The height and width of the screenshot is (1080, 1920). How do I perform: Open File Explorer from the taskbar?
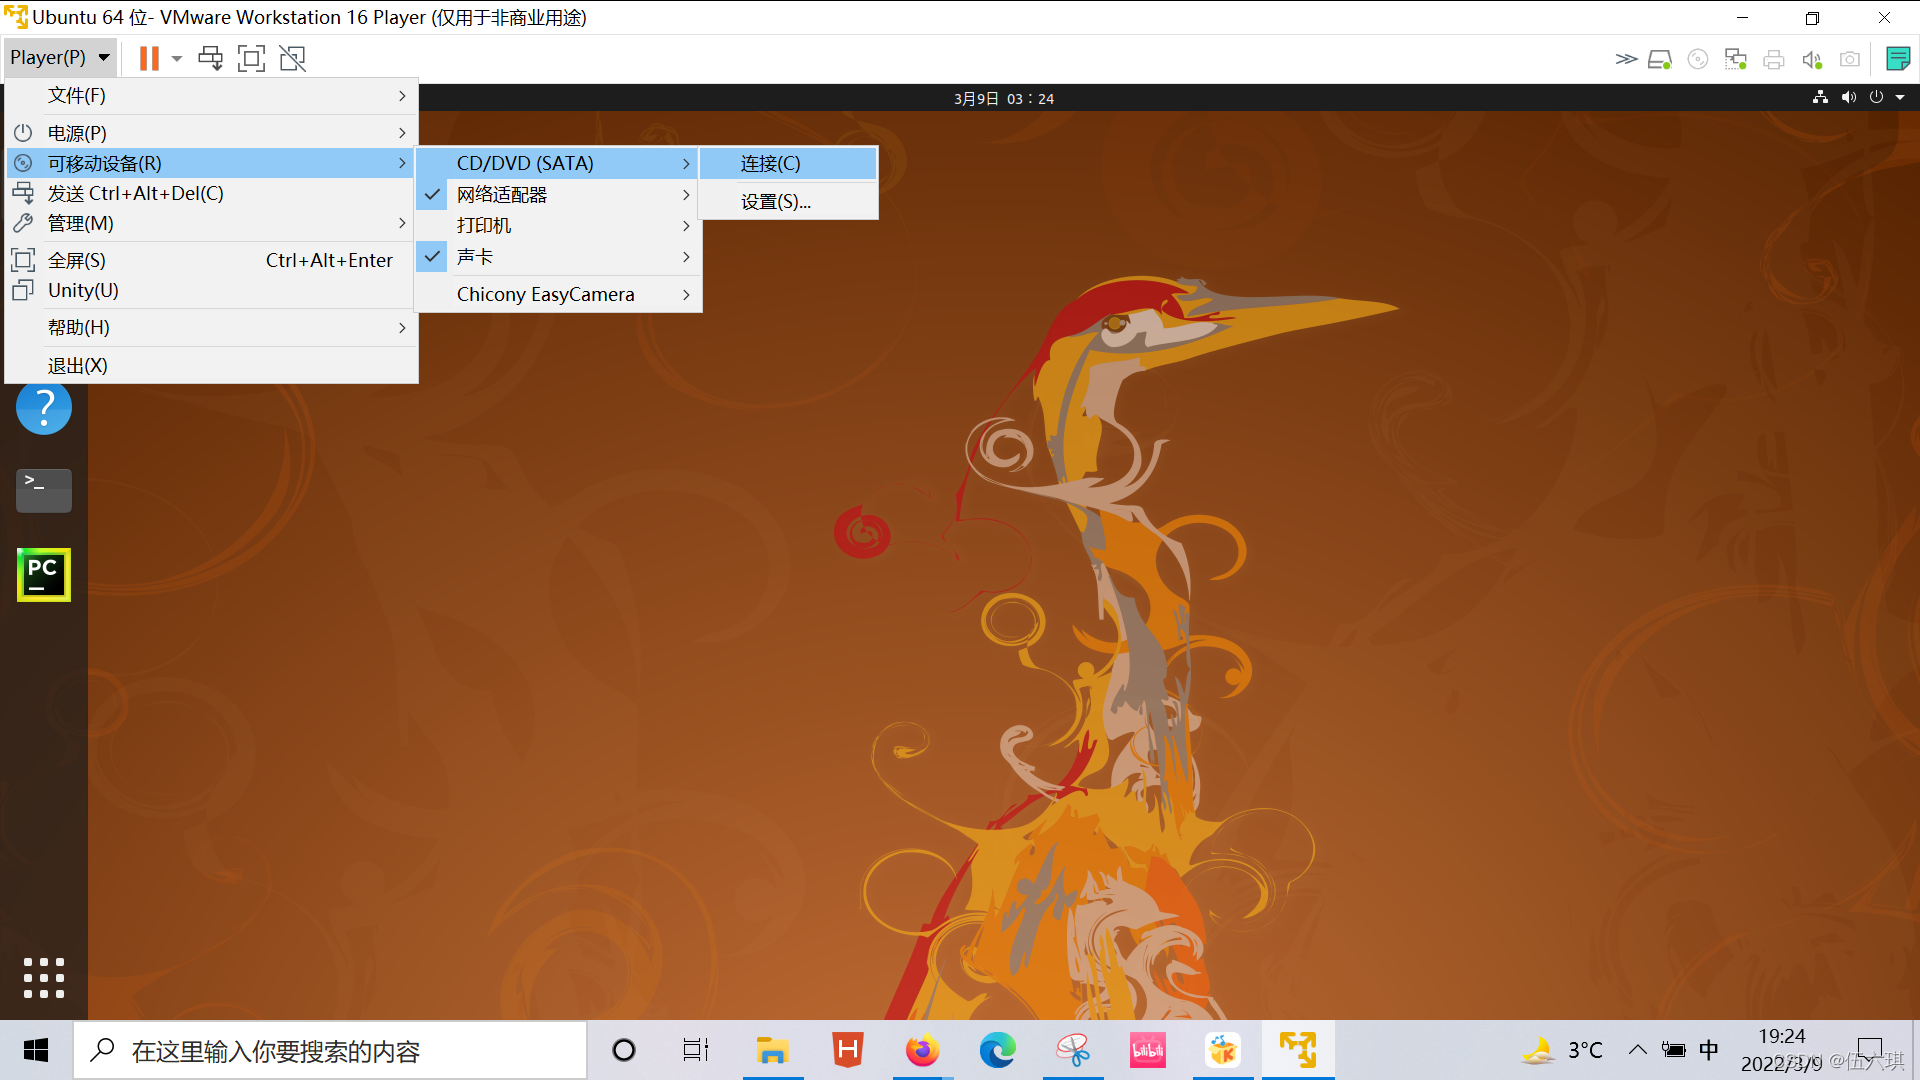click(x=772, y=1050)
